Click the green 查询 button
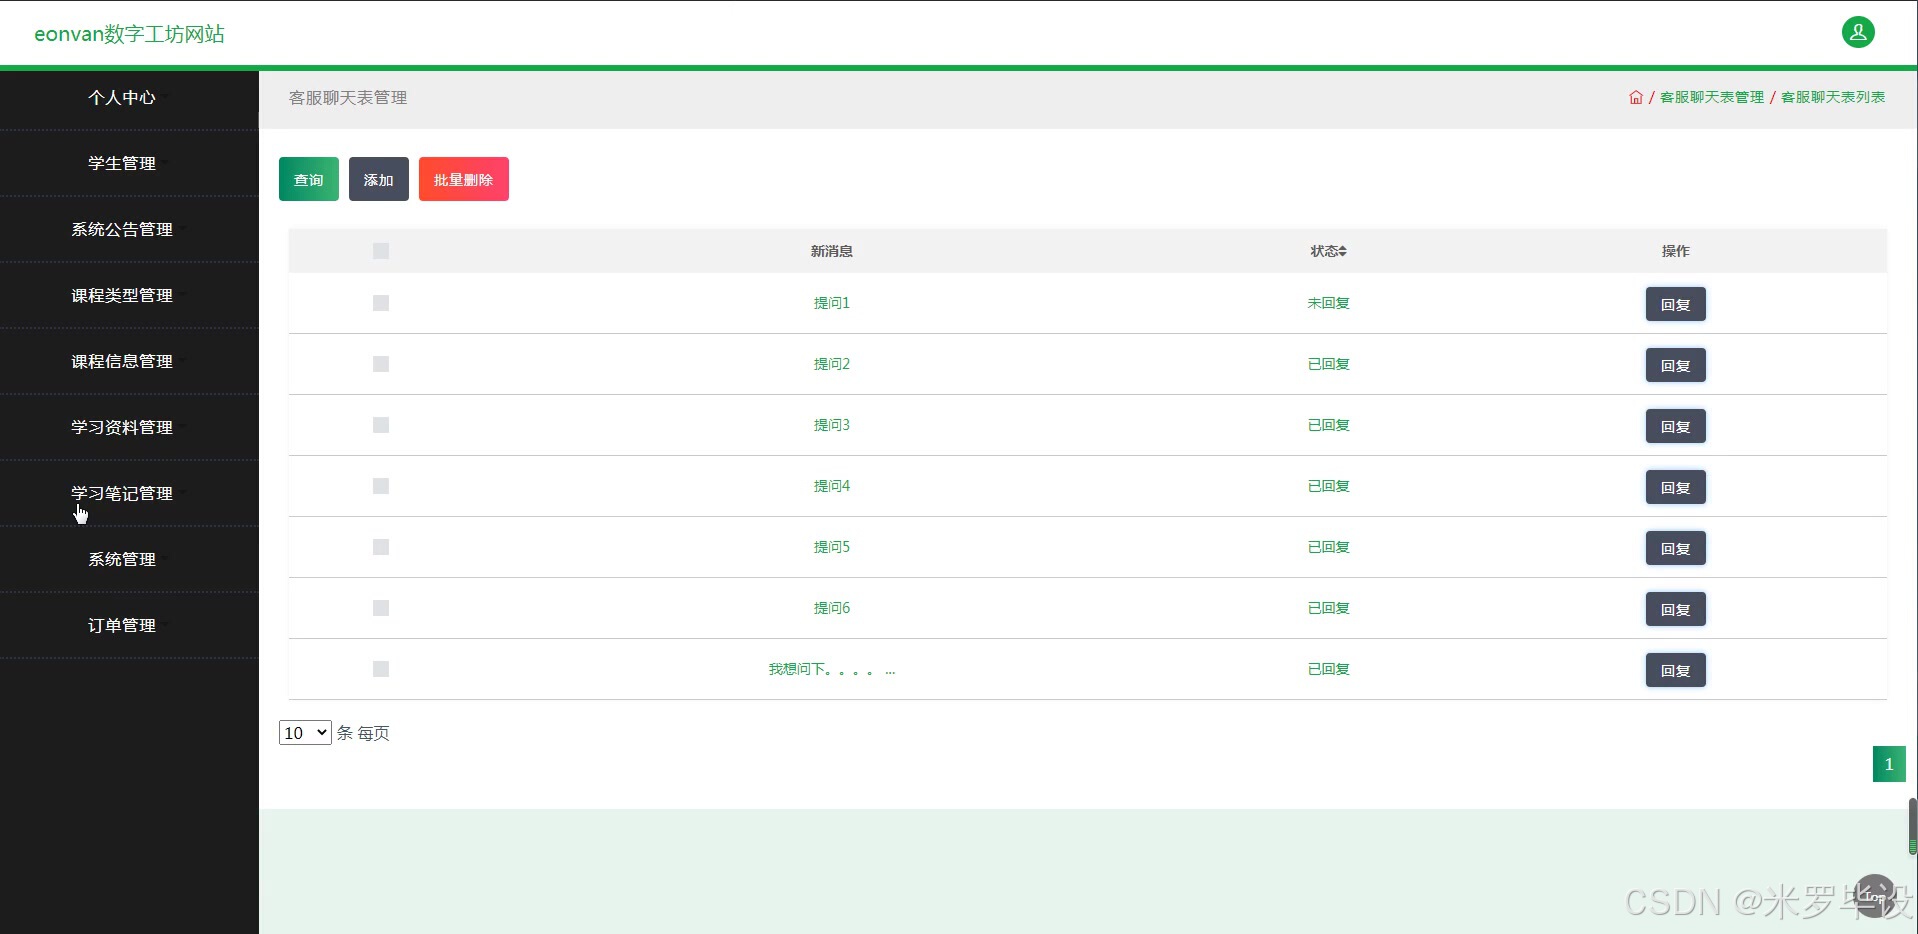The height and width of the screenshot is (934, 1918). coord(309,179)
